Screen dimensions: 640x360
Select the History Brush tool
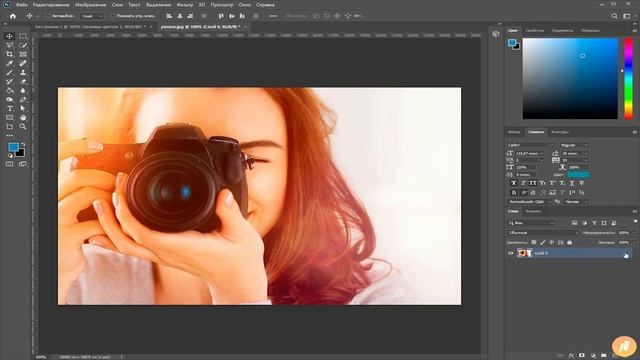[9, 81]
